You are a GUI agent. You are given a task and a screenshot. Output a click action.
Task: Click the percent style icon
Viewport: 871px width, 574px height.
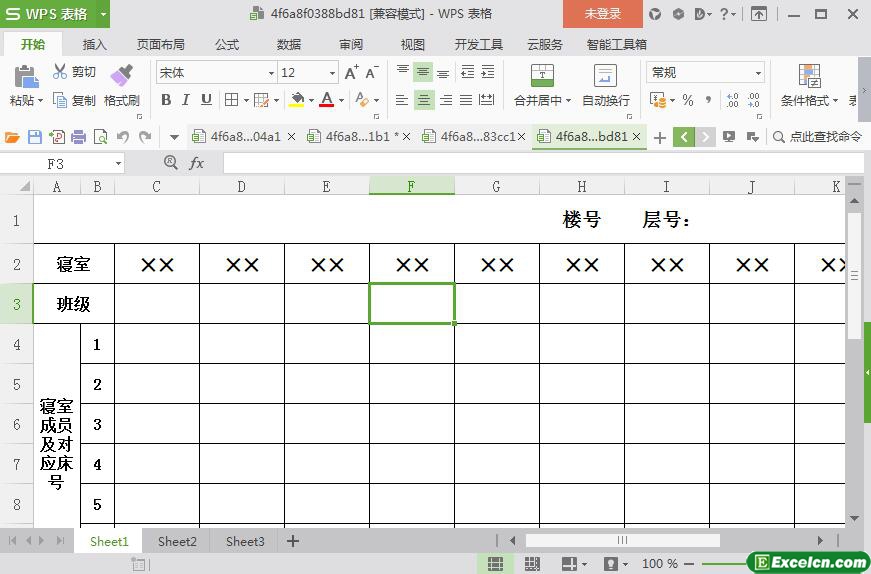click(688, 100)
